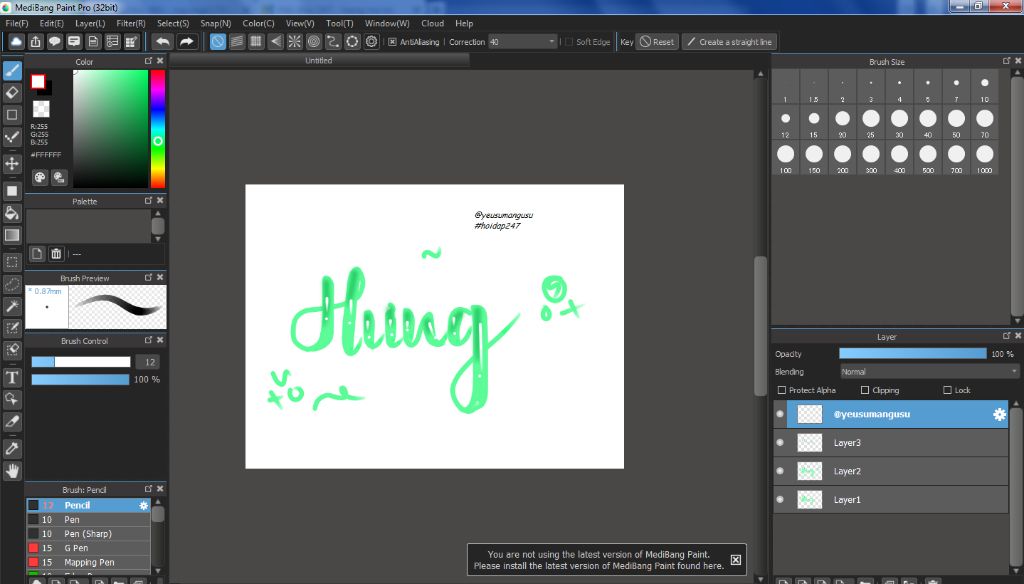Enable Protect Alpha checkbox
Screen dimensions: 1024x584
[x=782, y=390]
